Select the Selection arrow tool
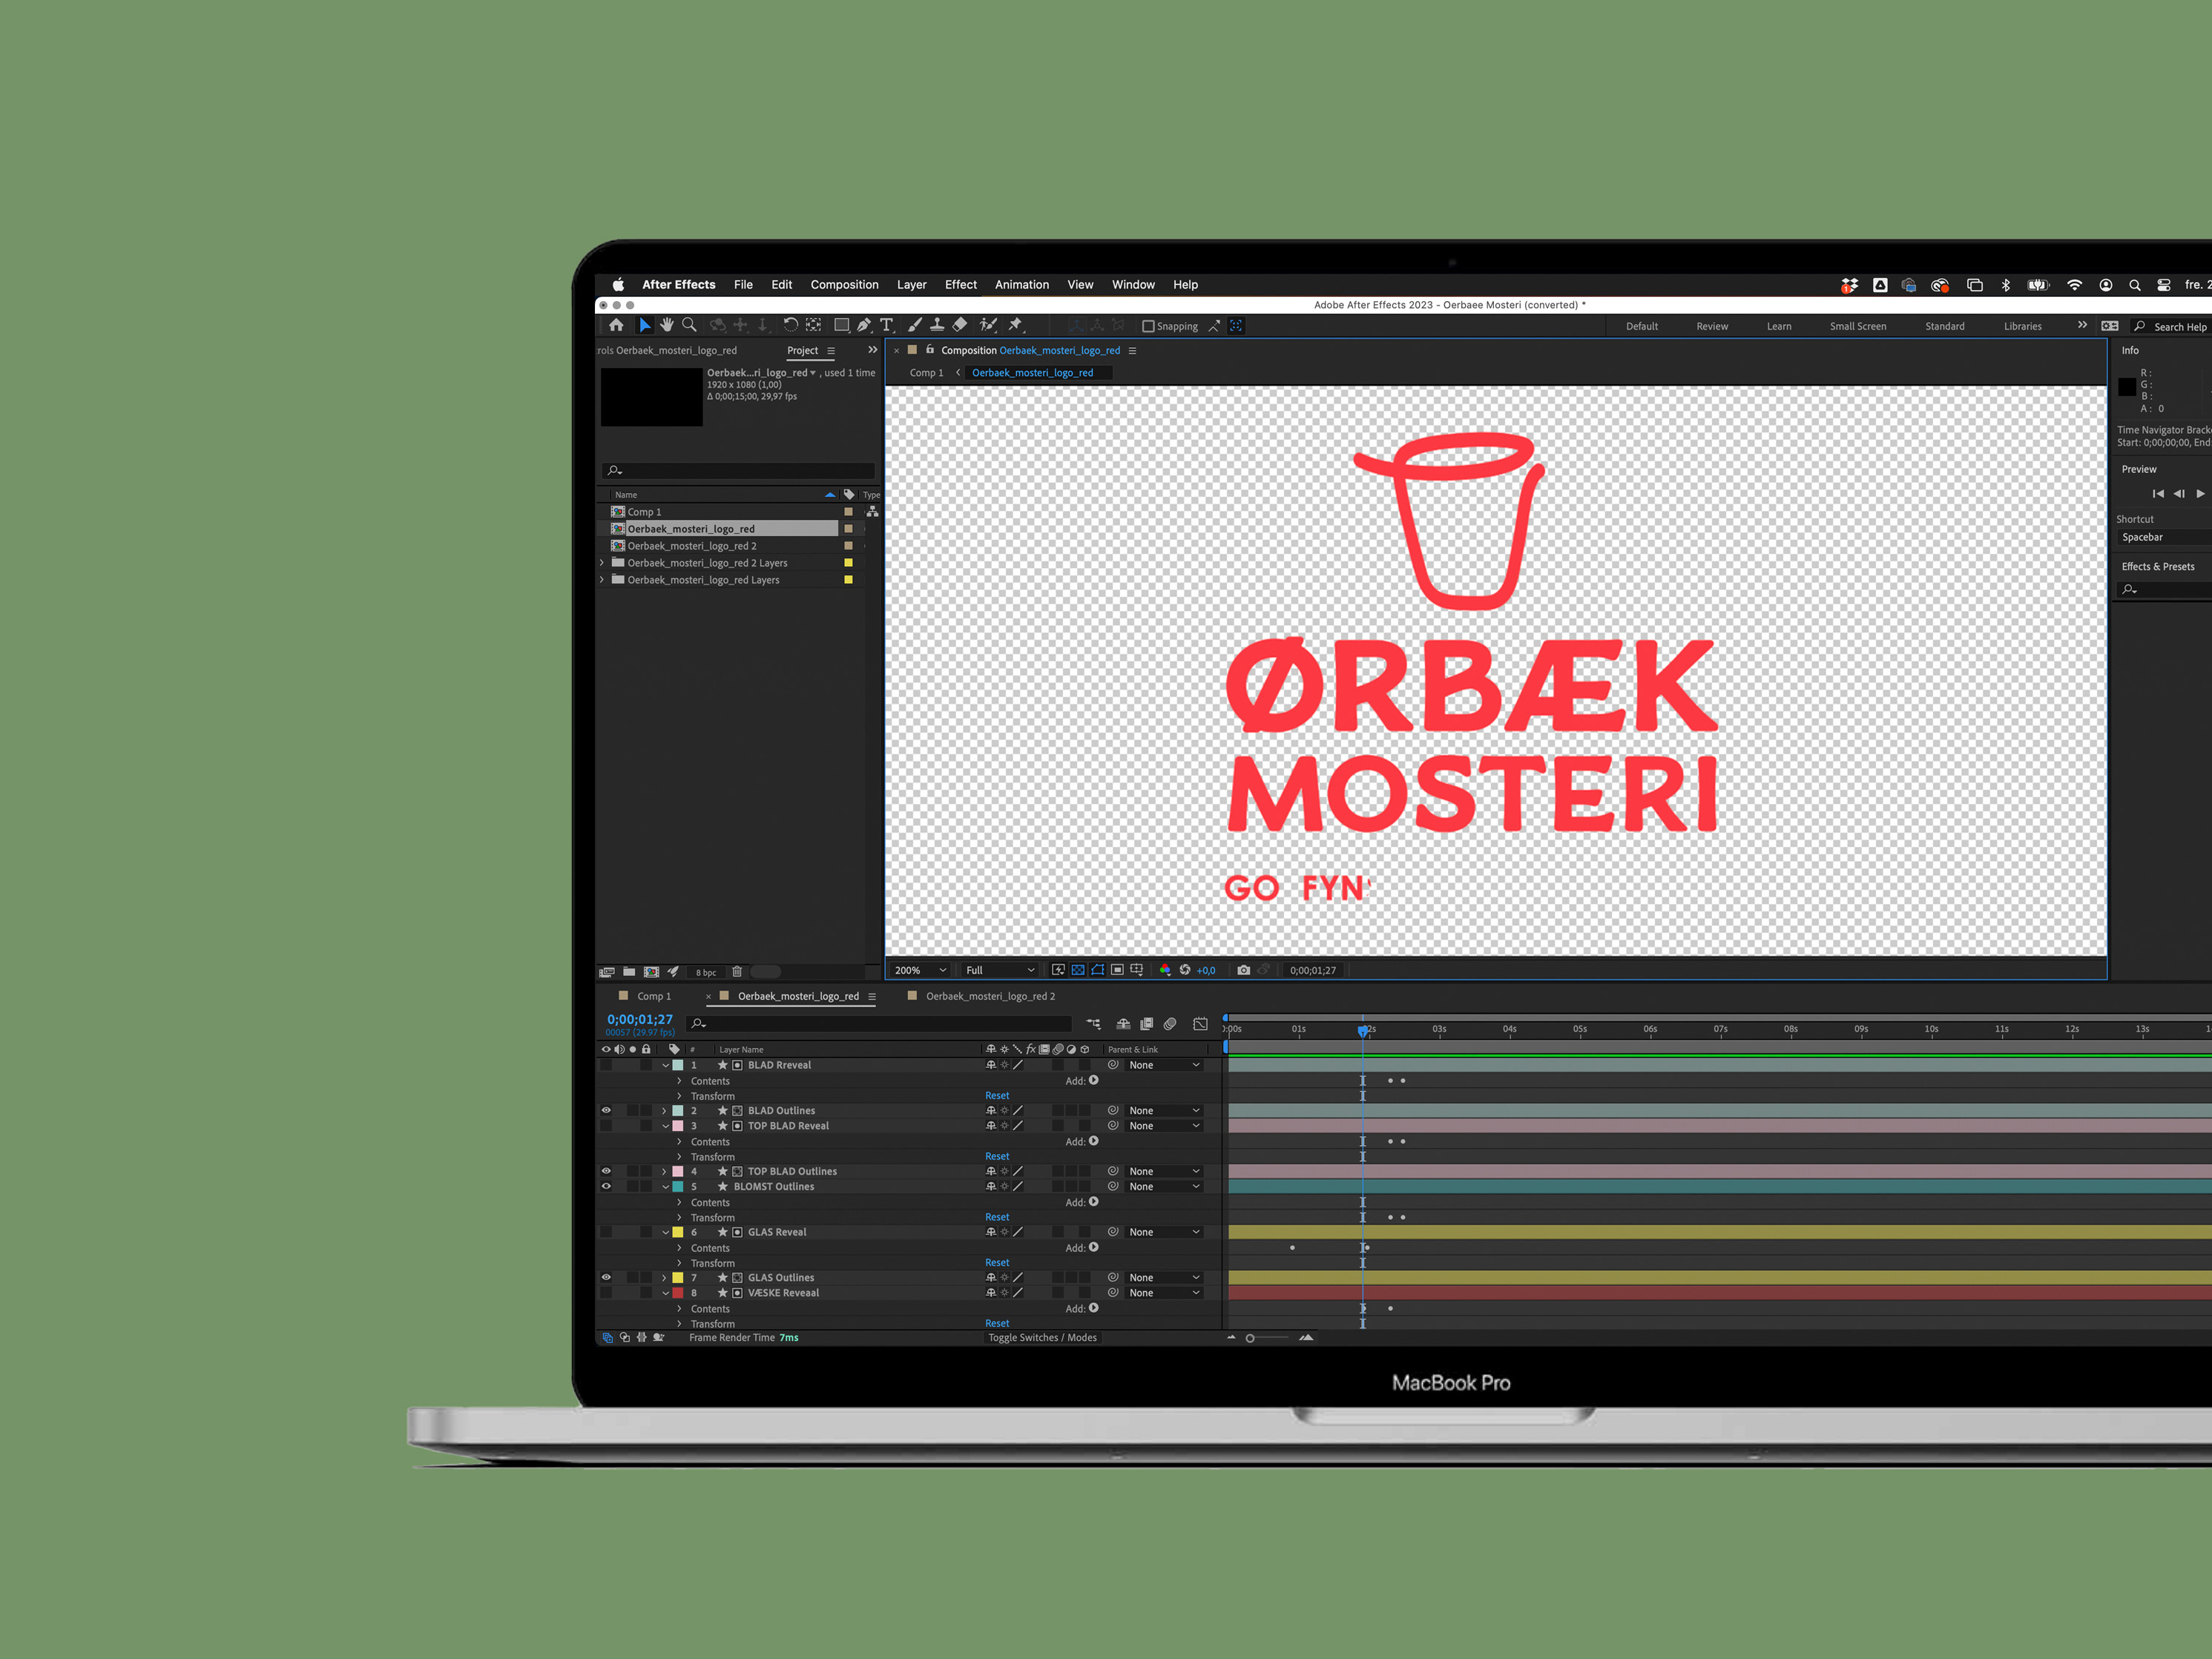 tap(645, 325)
